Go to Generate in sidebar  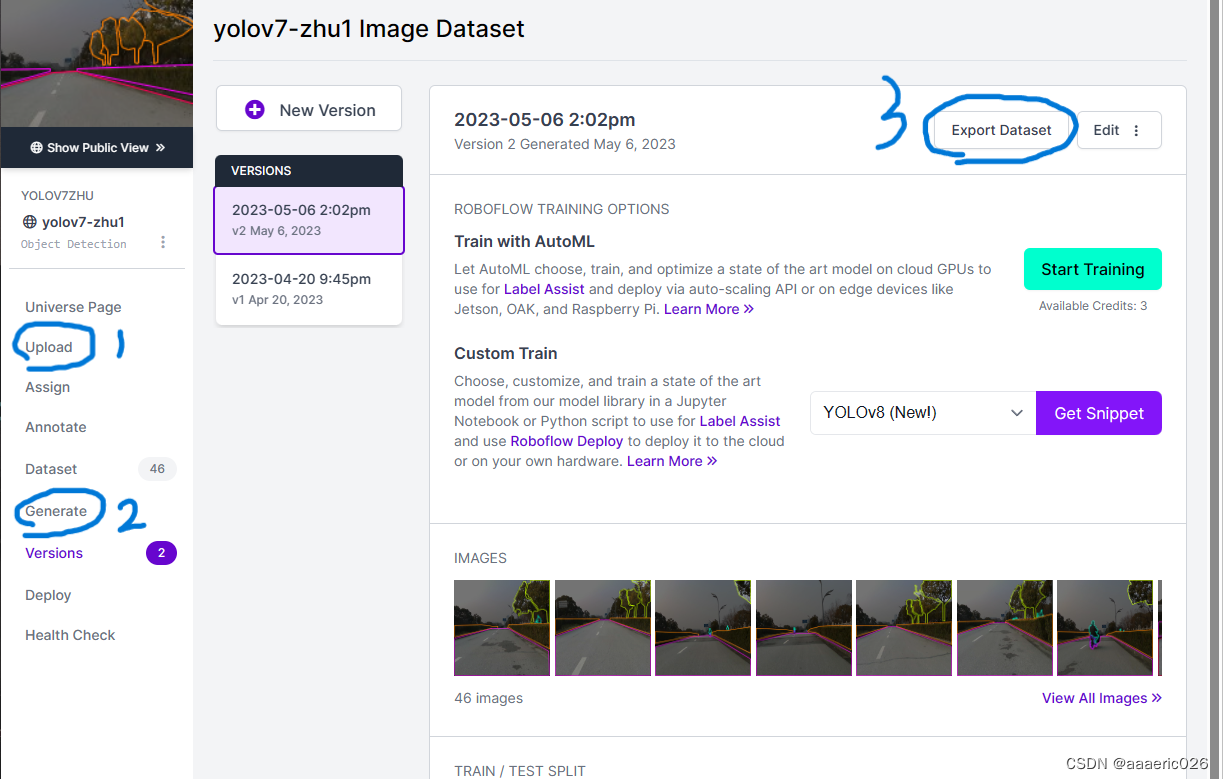(x=56, y=511)
